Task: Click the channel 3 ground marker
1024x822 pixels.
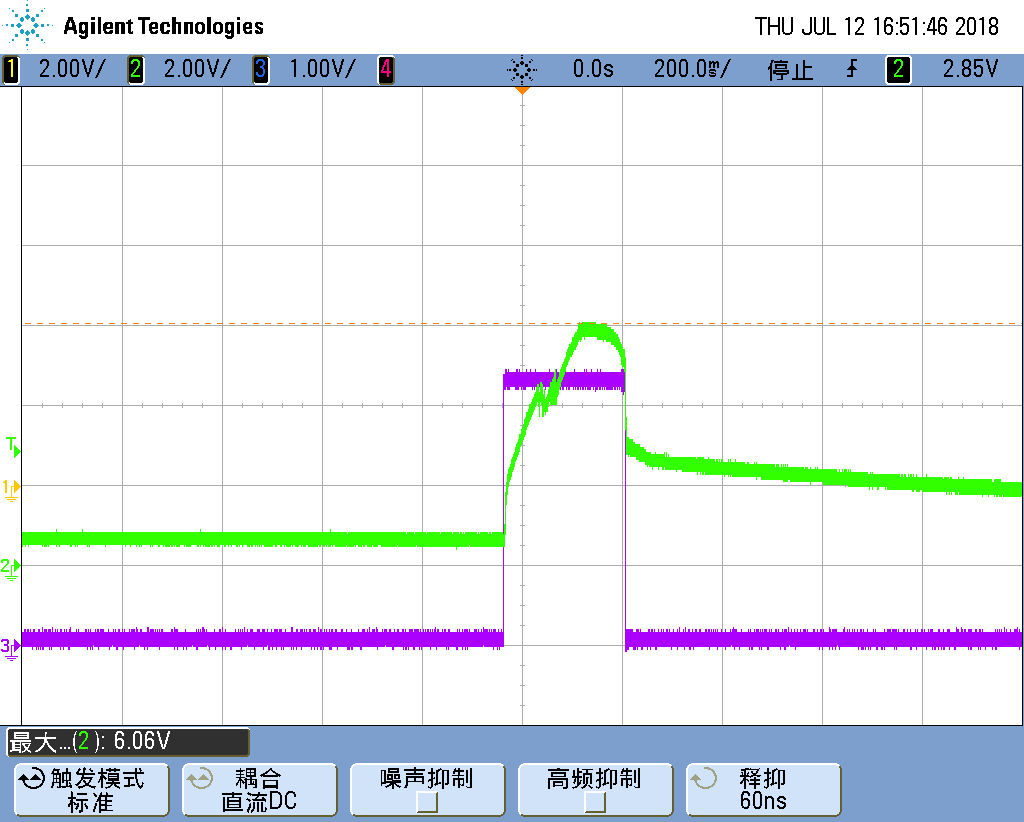Action: click(x=10, y=648)
